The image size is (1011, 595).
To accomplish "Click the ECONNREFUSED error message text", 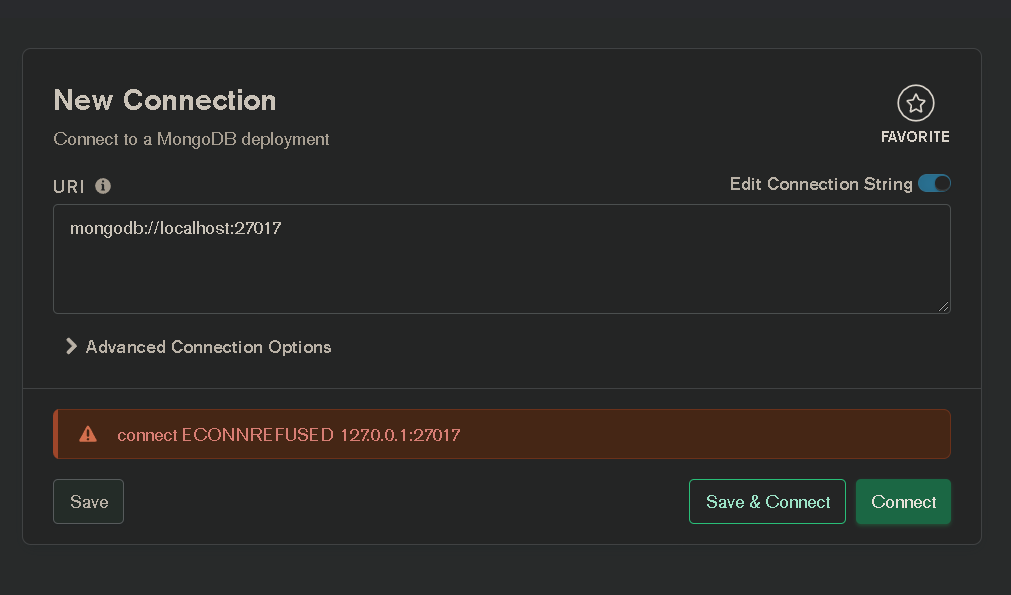I will click(289, 435).
